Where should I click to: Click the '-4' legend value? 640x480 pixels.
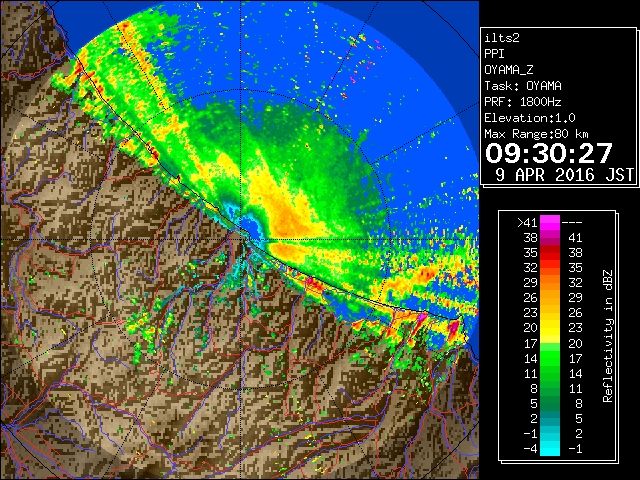tap(531, 449)
